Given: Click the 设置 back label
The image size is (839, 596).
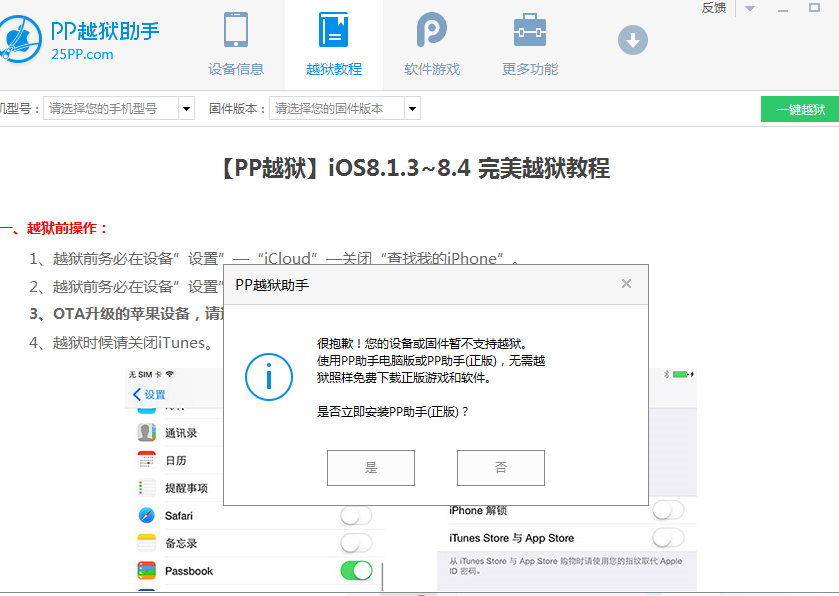Looking at the screenshot, I should click(x=155, y=395).
